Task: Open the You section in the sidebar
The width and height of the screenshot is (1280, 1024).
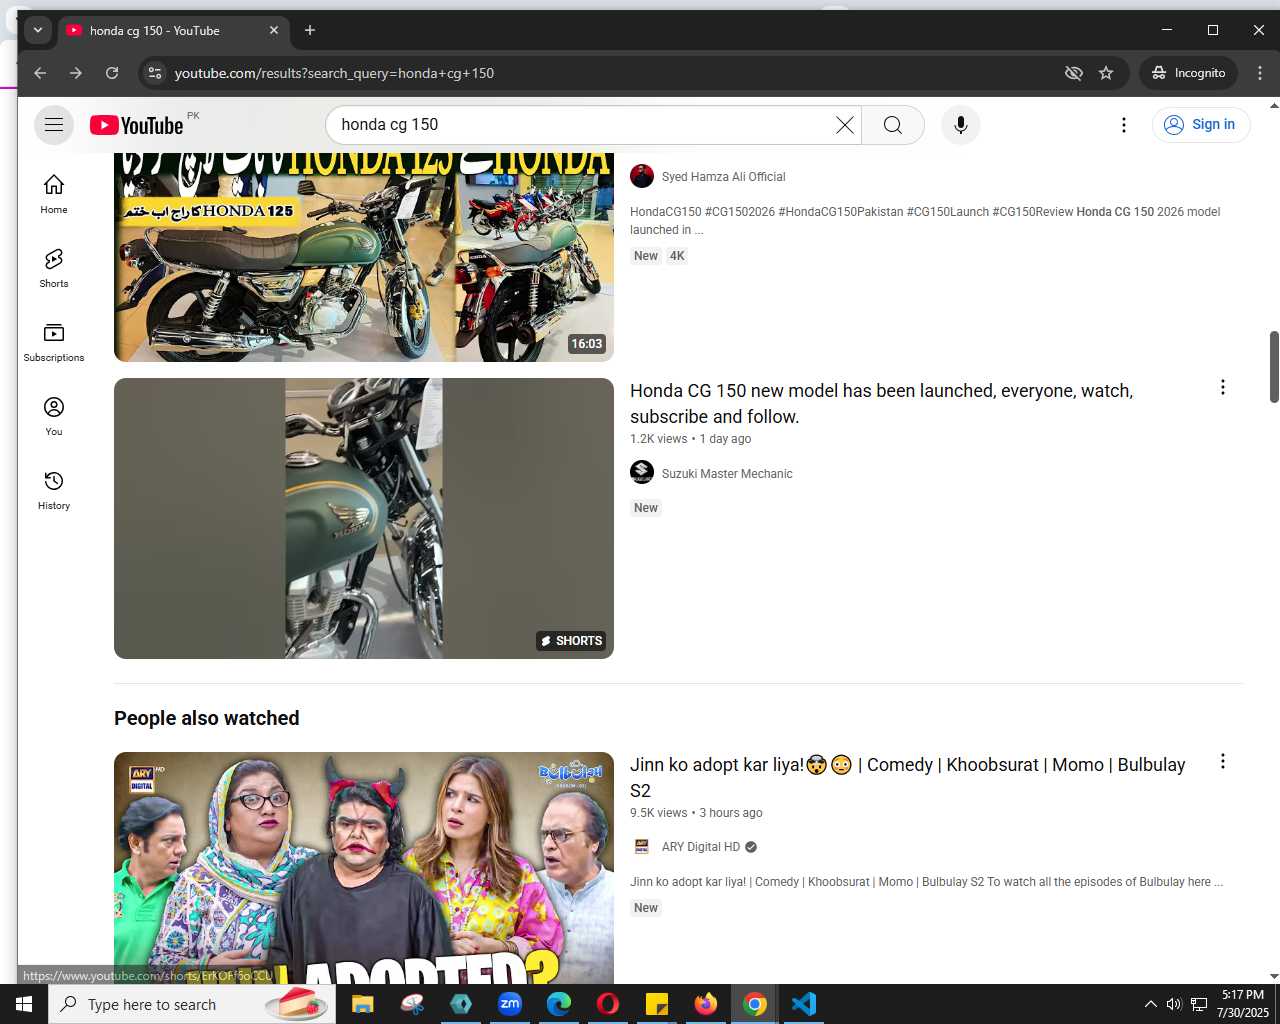Action: (x=54, y=416)
